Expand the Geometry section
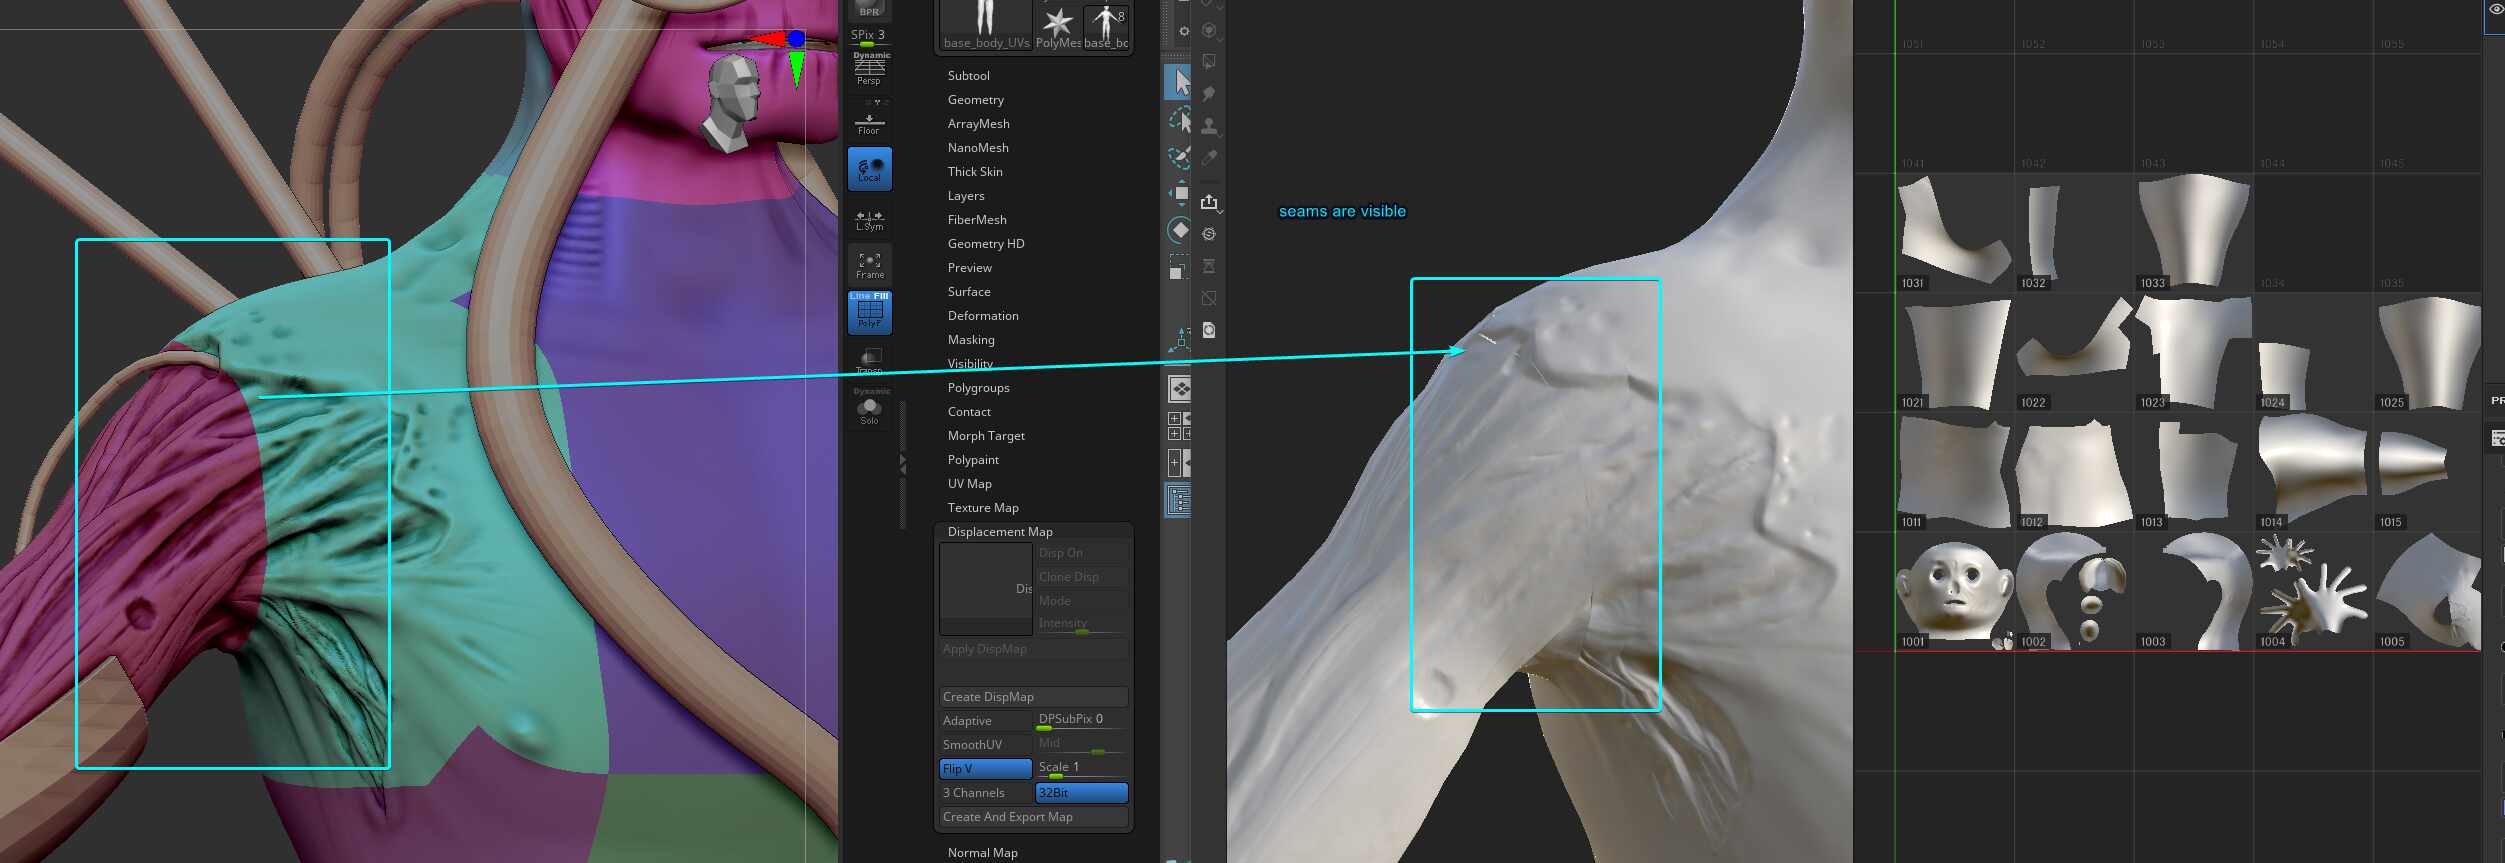This screenshot has height=863, width=2505. [x=975, y=100]
